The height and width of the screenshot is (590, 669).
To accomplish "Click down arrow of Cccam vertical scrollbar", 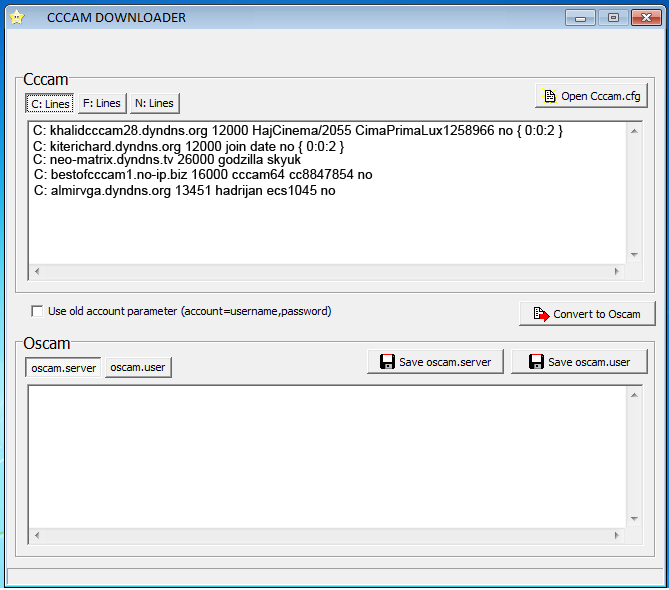I will [x=634, y=255].
